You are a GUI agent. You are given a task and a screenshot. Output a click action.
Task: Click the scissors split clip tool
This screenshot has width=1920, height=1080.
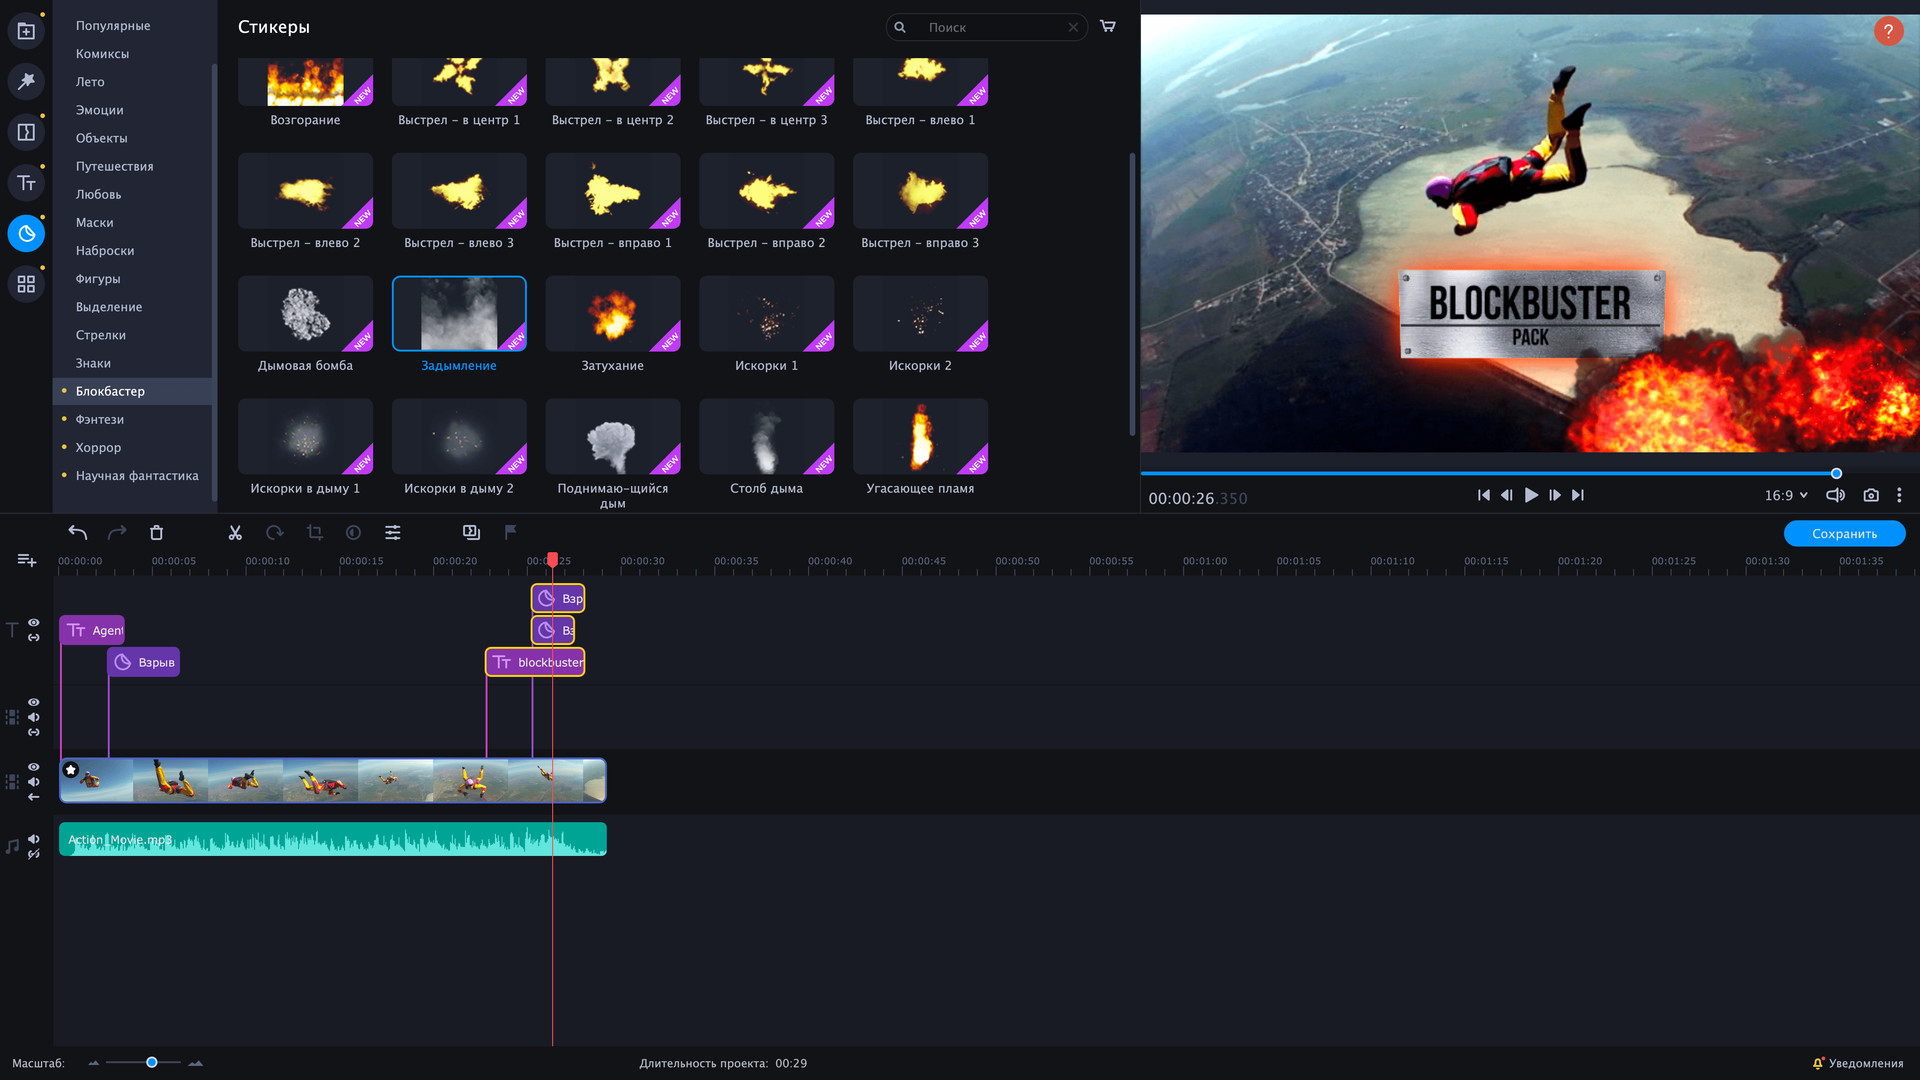[x=235, y=533]
